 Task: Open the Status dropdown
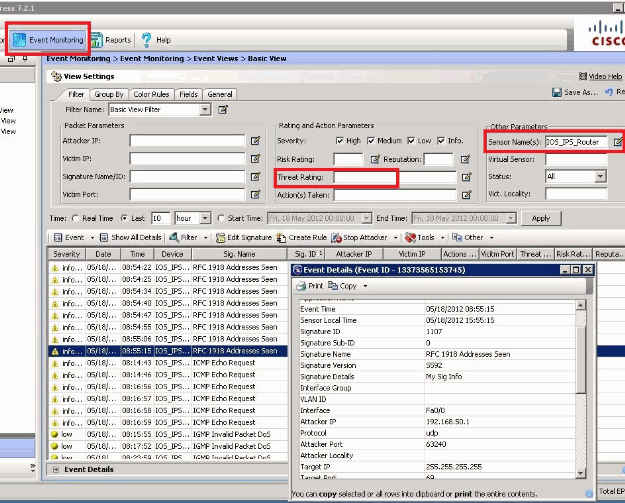point(600,176)
